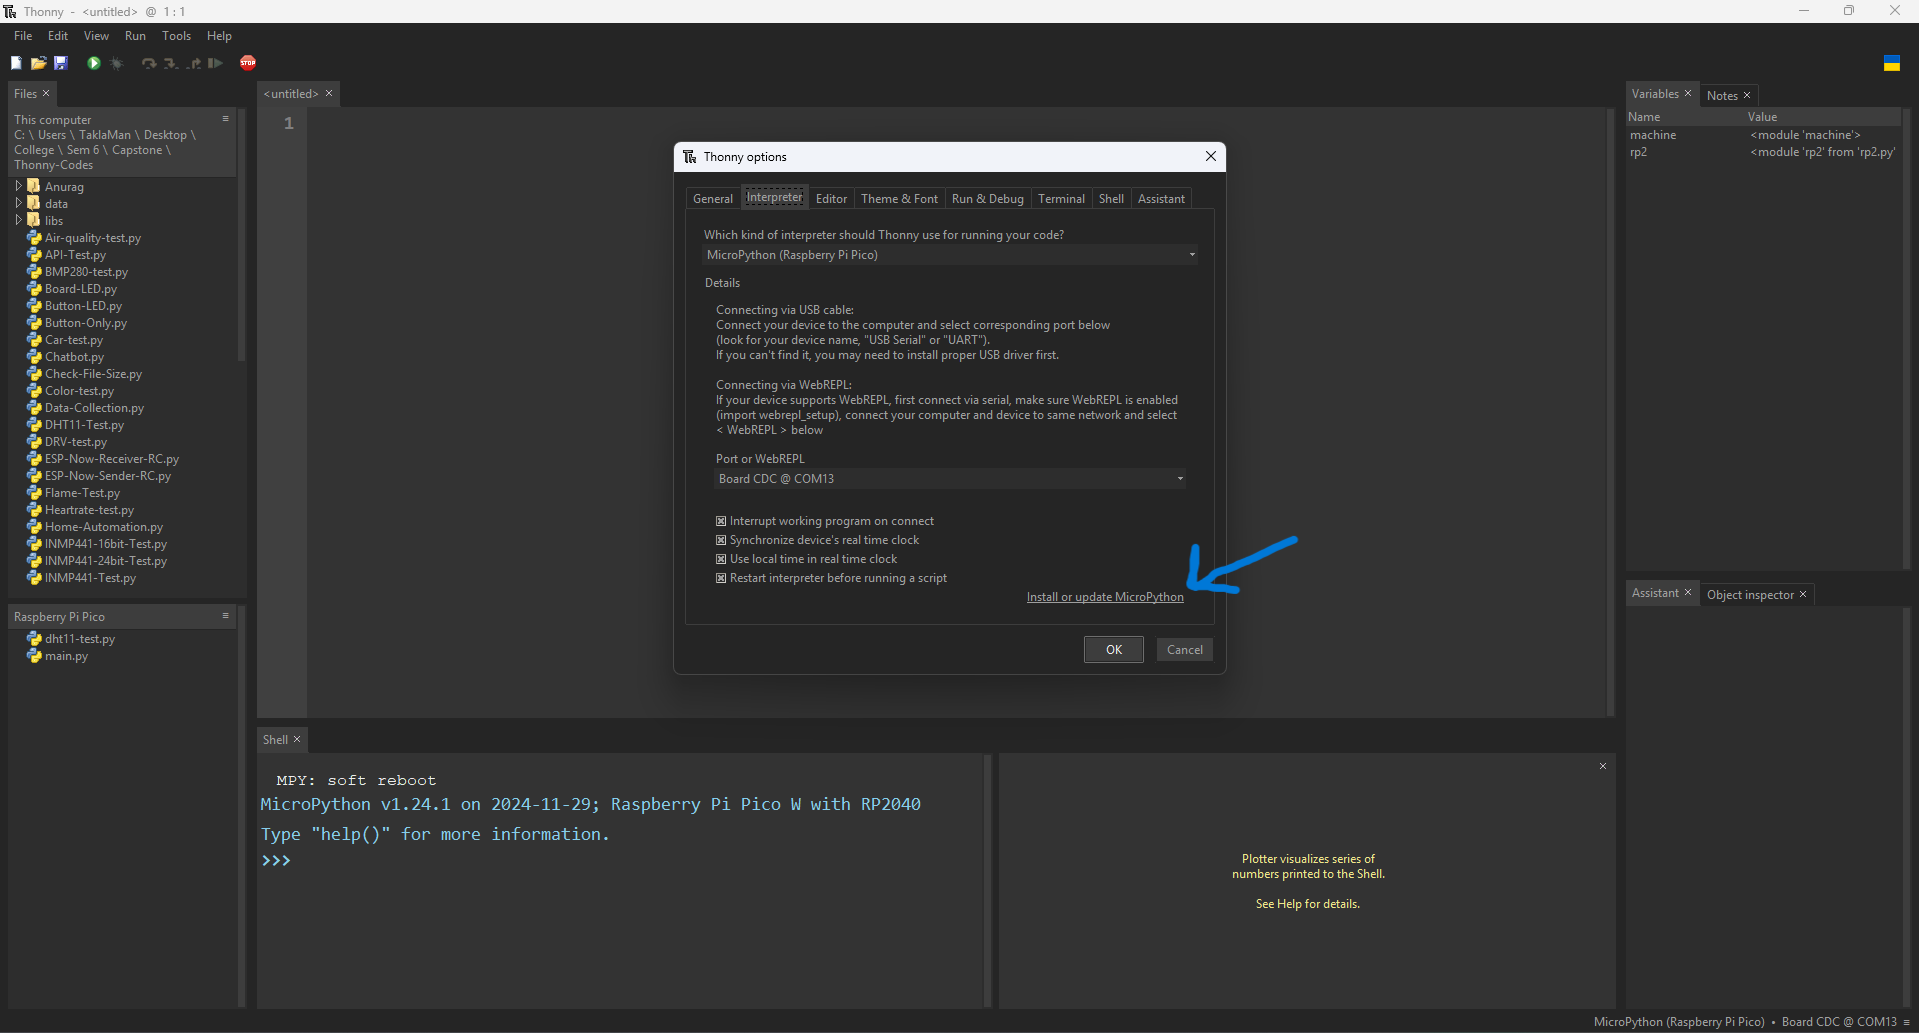Click See Help for details link

click(1308, 904)
